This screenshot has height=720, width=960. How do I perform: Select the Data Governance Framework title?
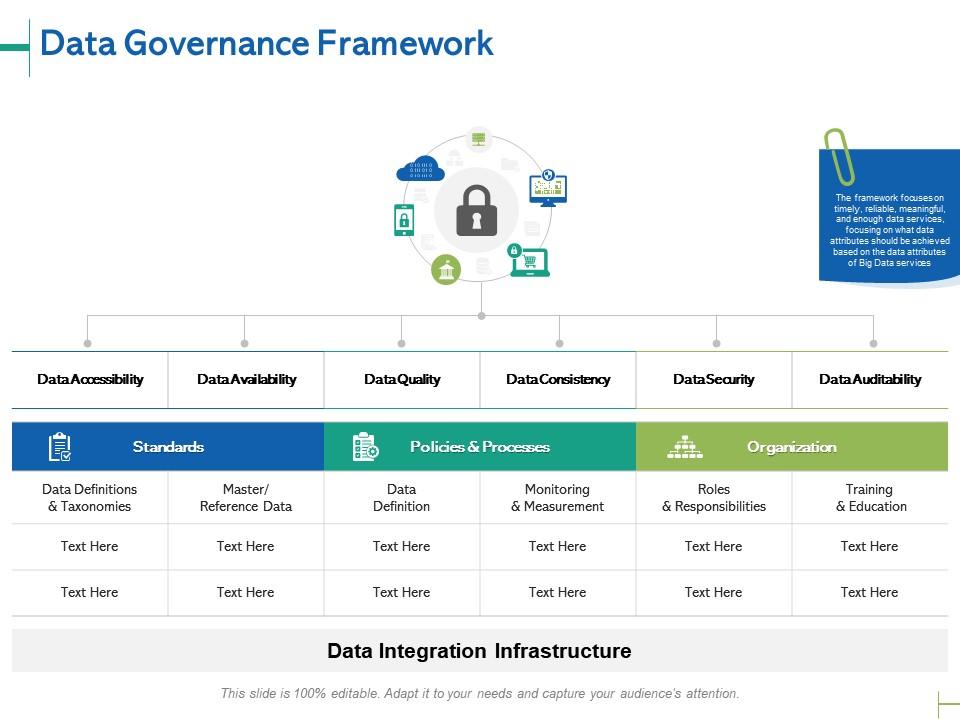266,43
